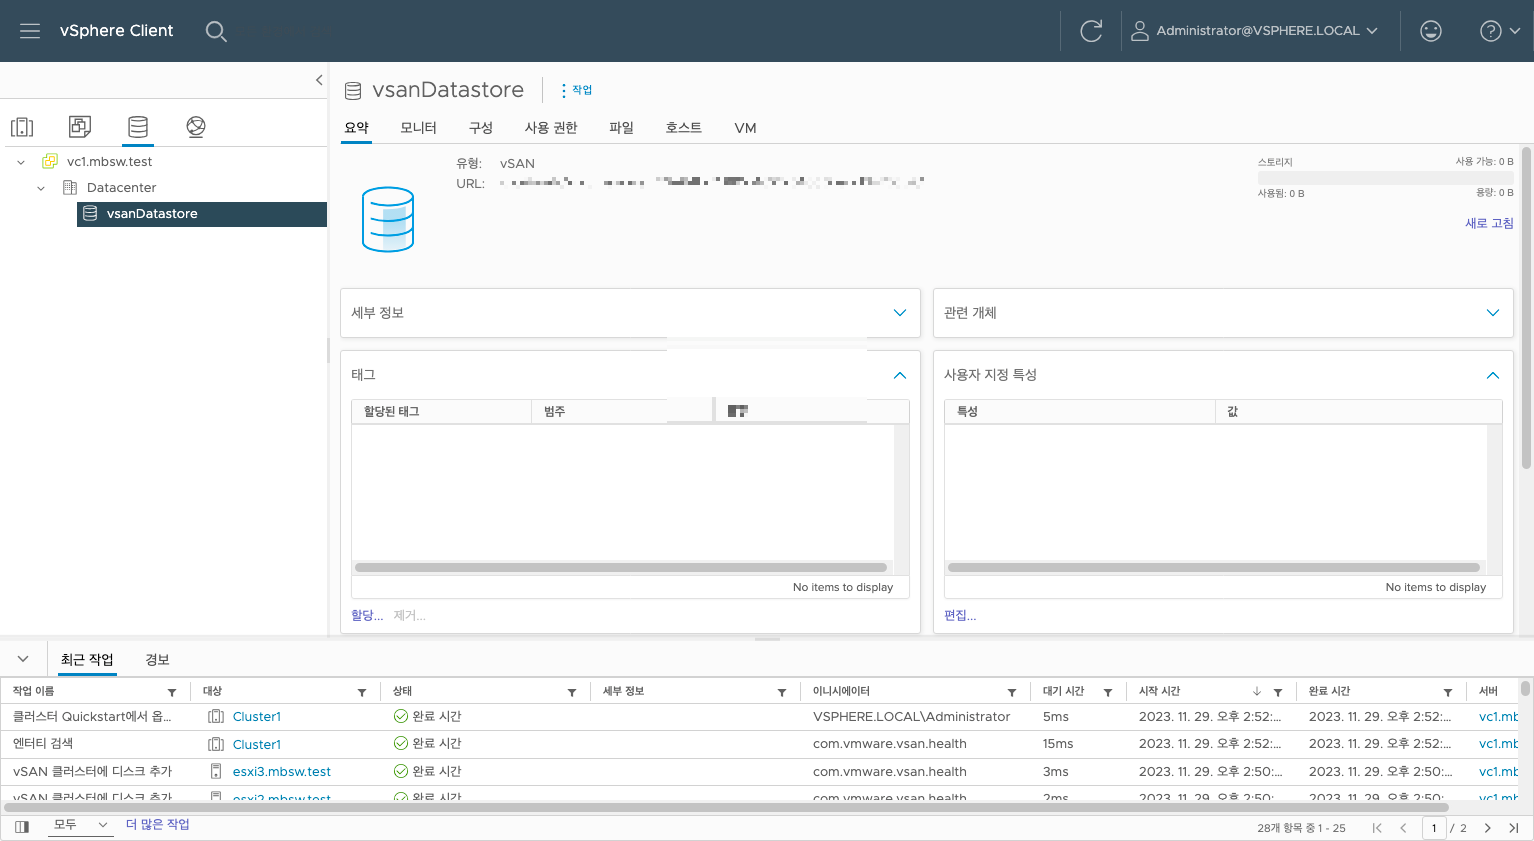This screenshot has height=841, width=1534.
Task: Filter the 상태 column
Action: pos(572,692)
